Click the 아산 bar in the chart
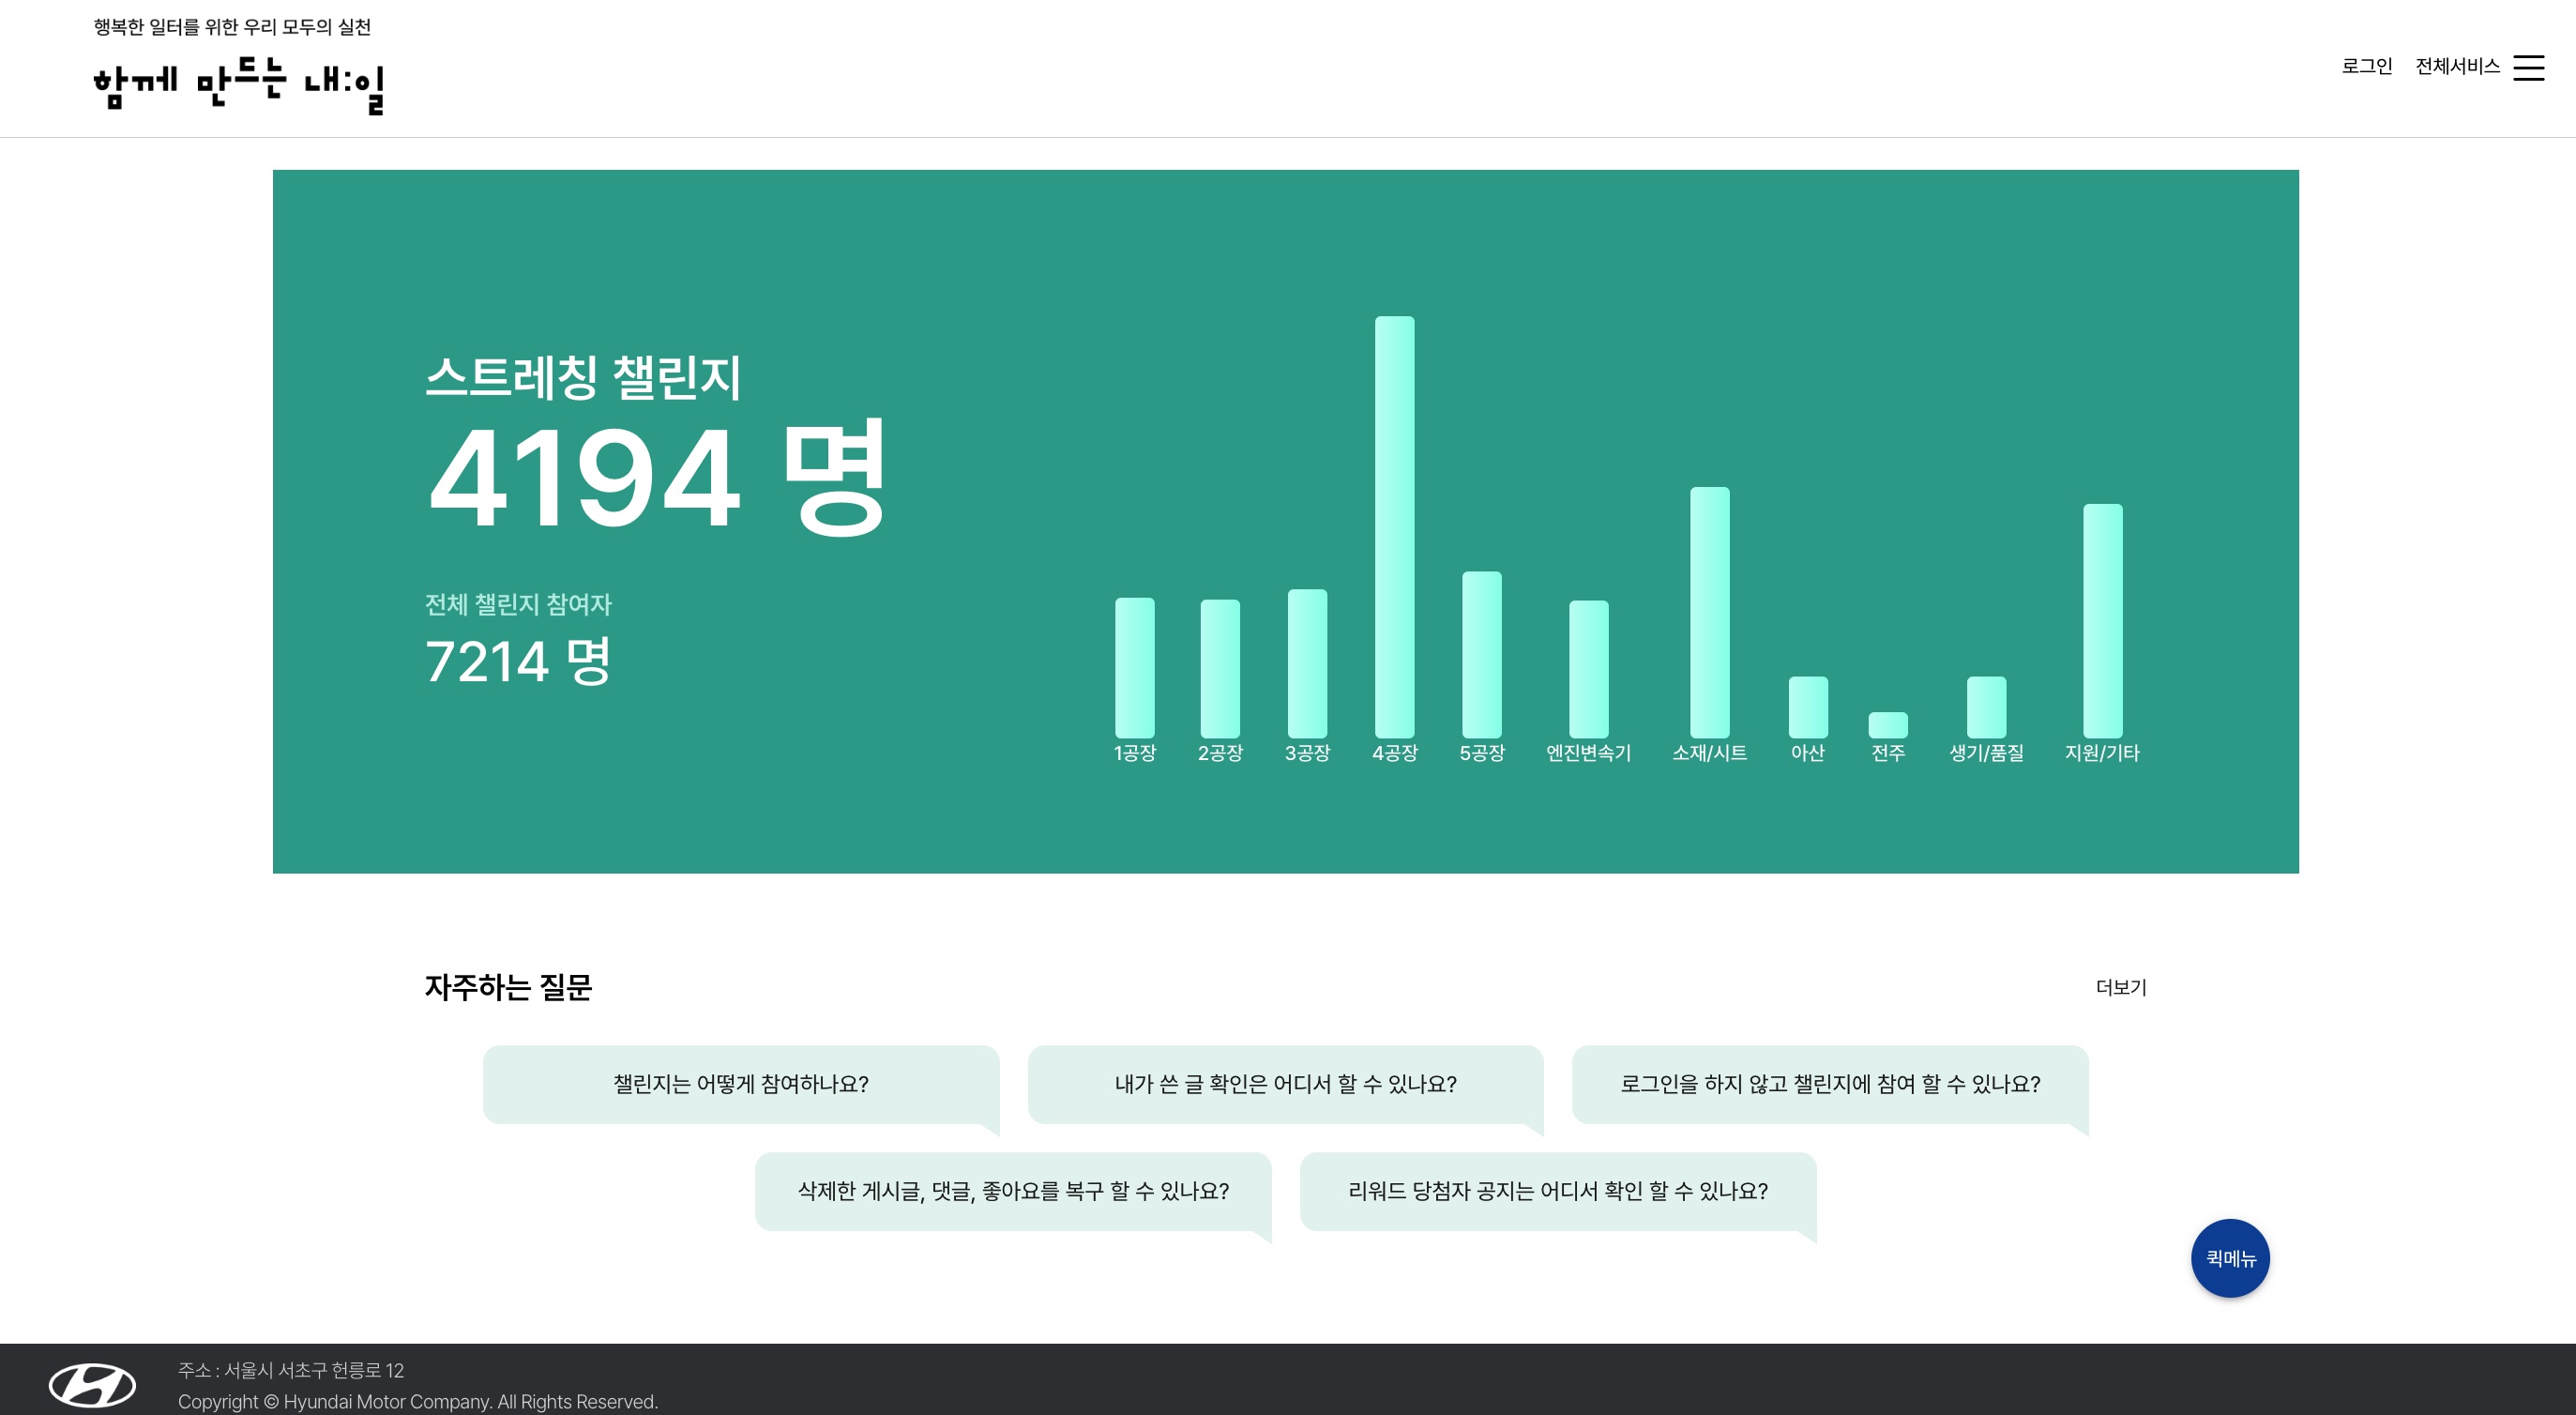Screen dimensions: 2576x1415 (1808, 705)
